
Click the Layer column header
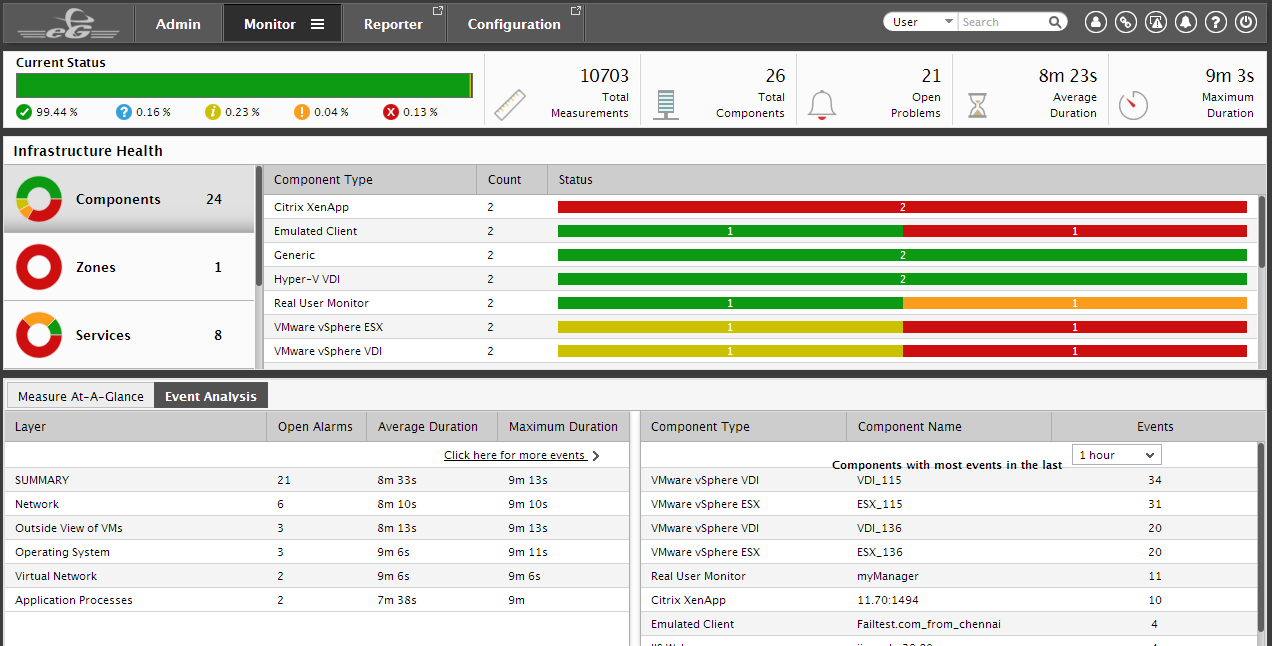pyautogui.click(x=136, y=427)
